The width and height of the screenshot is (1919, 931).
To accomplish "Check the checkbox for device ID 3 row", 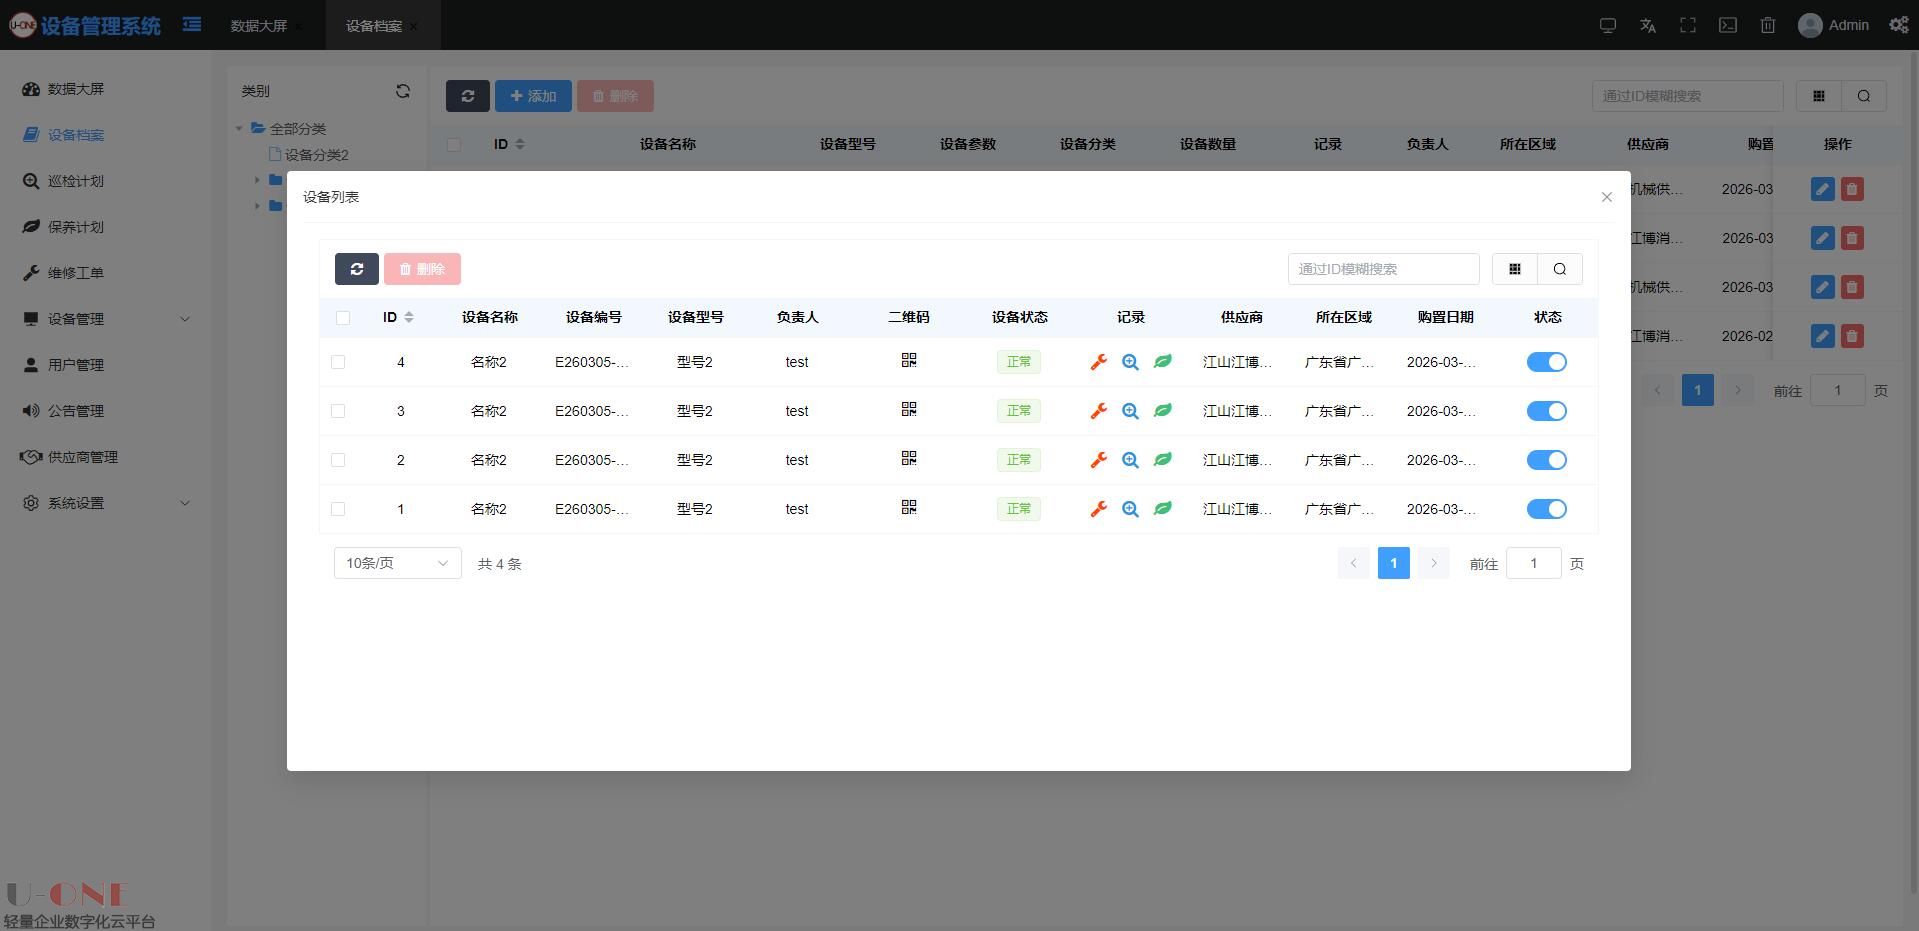I will [338, 411].
